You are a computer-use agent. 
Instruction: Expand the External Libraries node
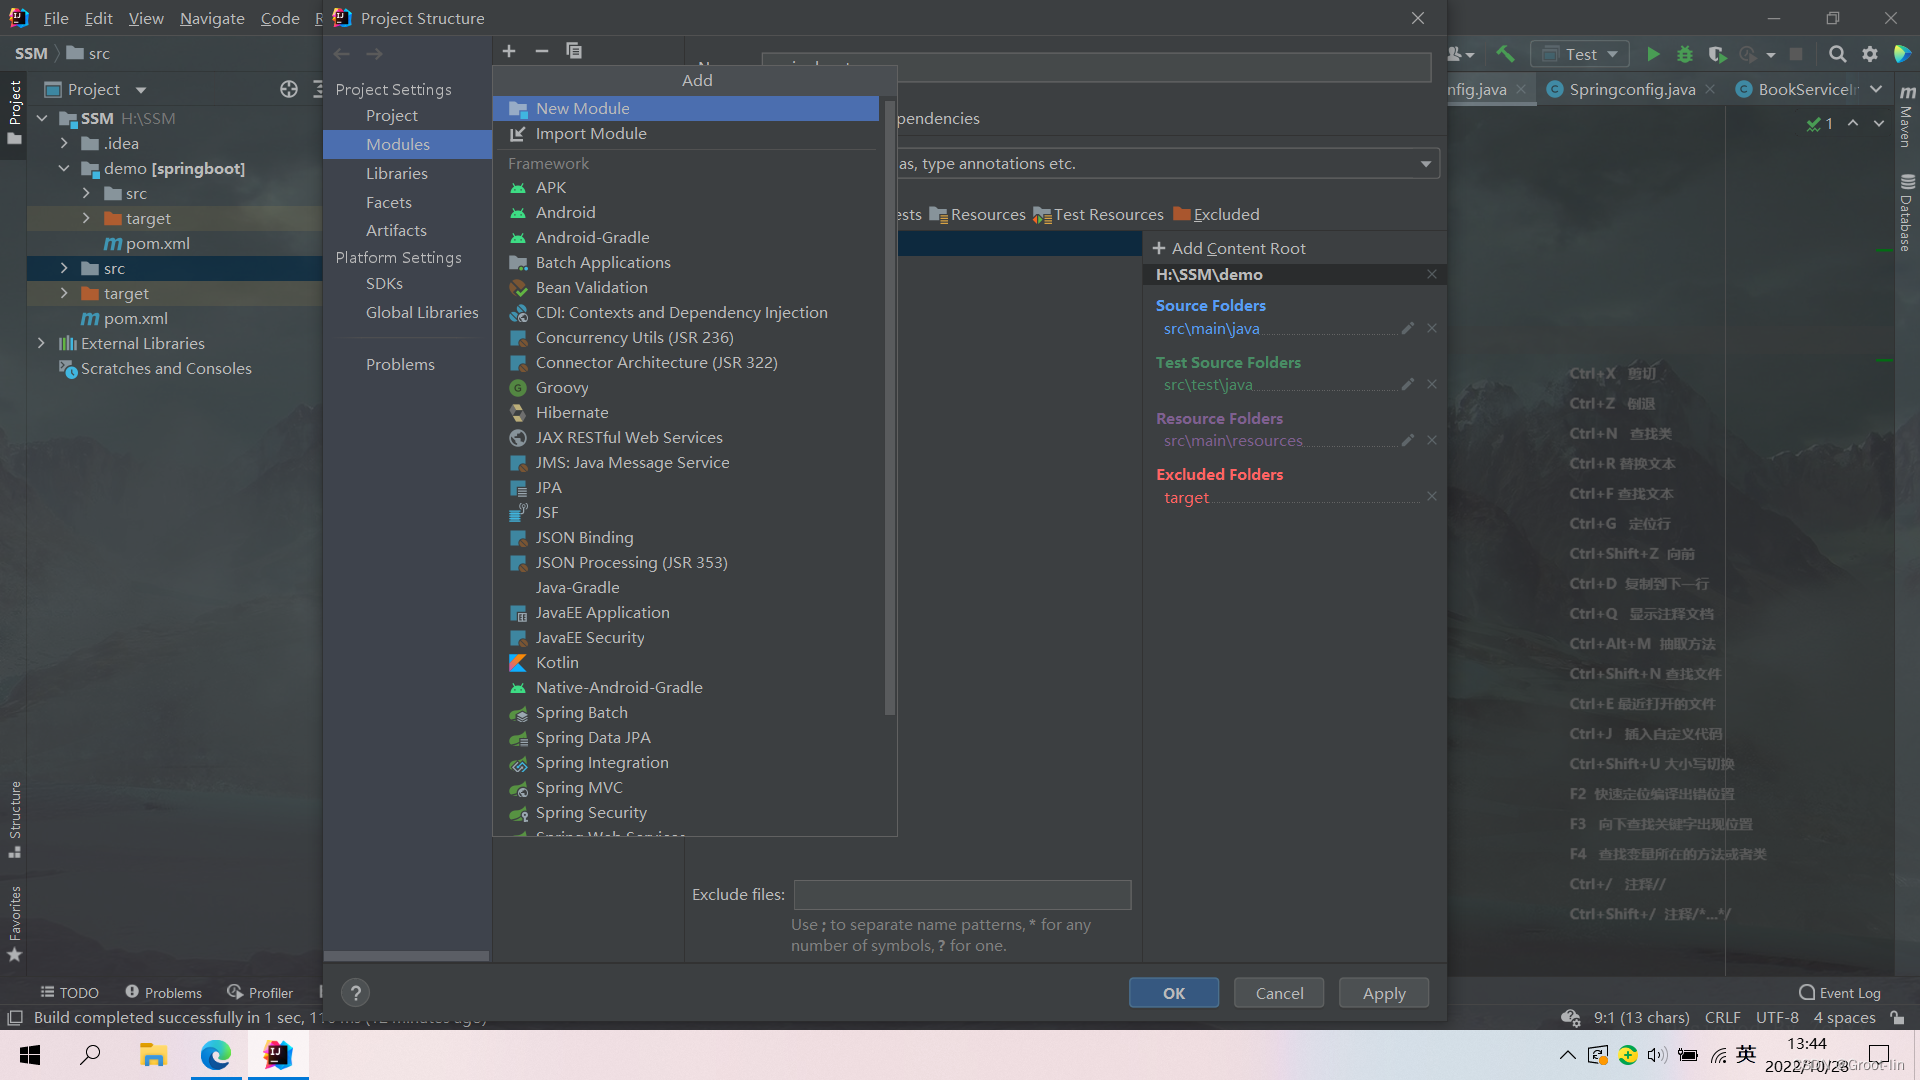pyautogui.click(x=41, y=343)
